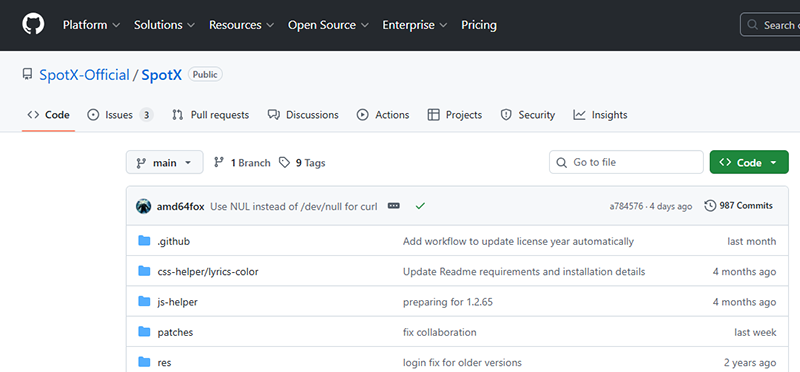Click 'last month' timestamp in .github row
Viewport: 800px width, 372px height.
click(752, 241)
